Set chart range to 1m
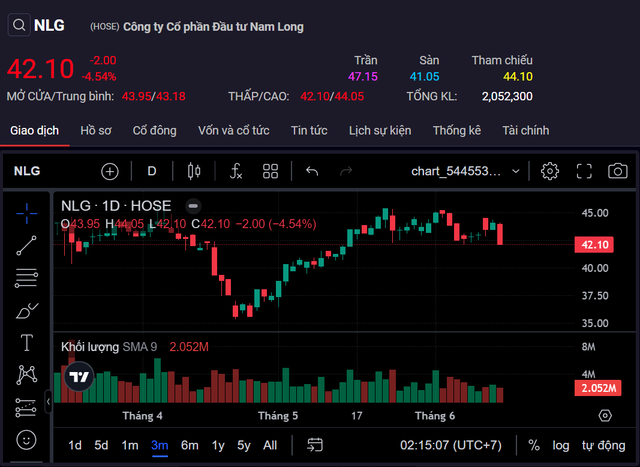The width and height of the screenshot is (640, 467). coord(130,445)
